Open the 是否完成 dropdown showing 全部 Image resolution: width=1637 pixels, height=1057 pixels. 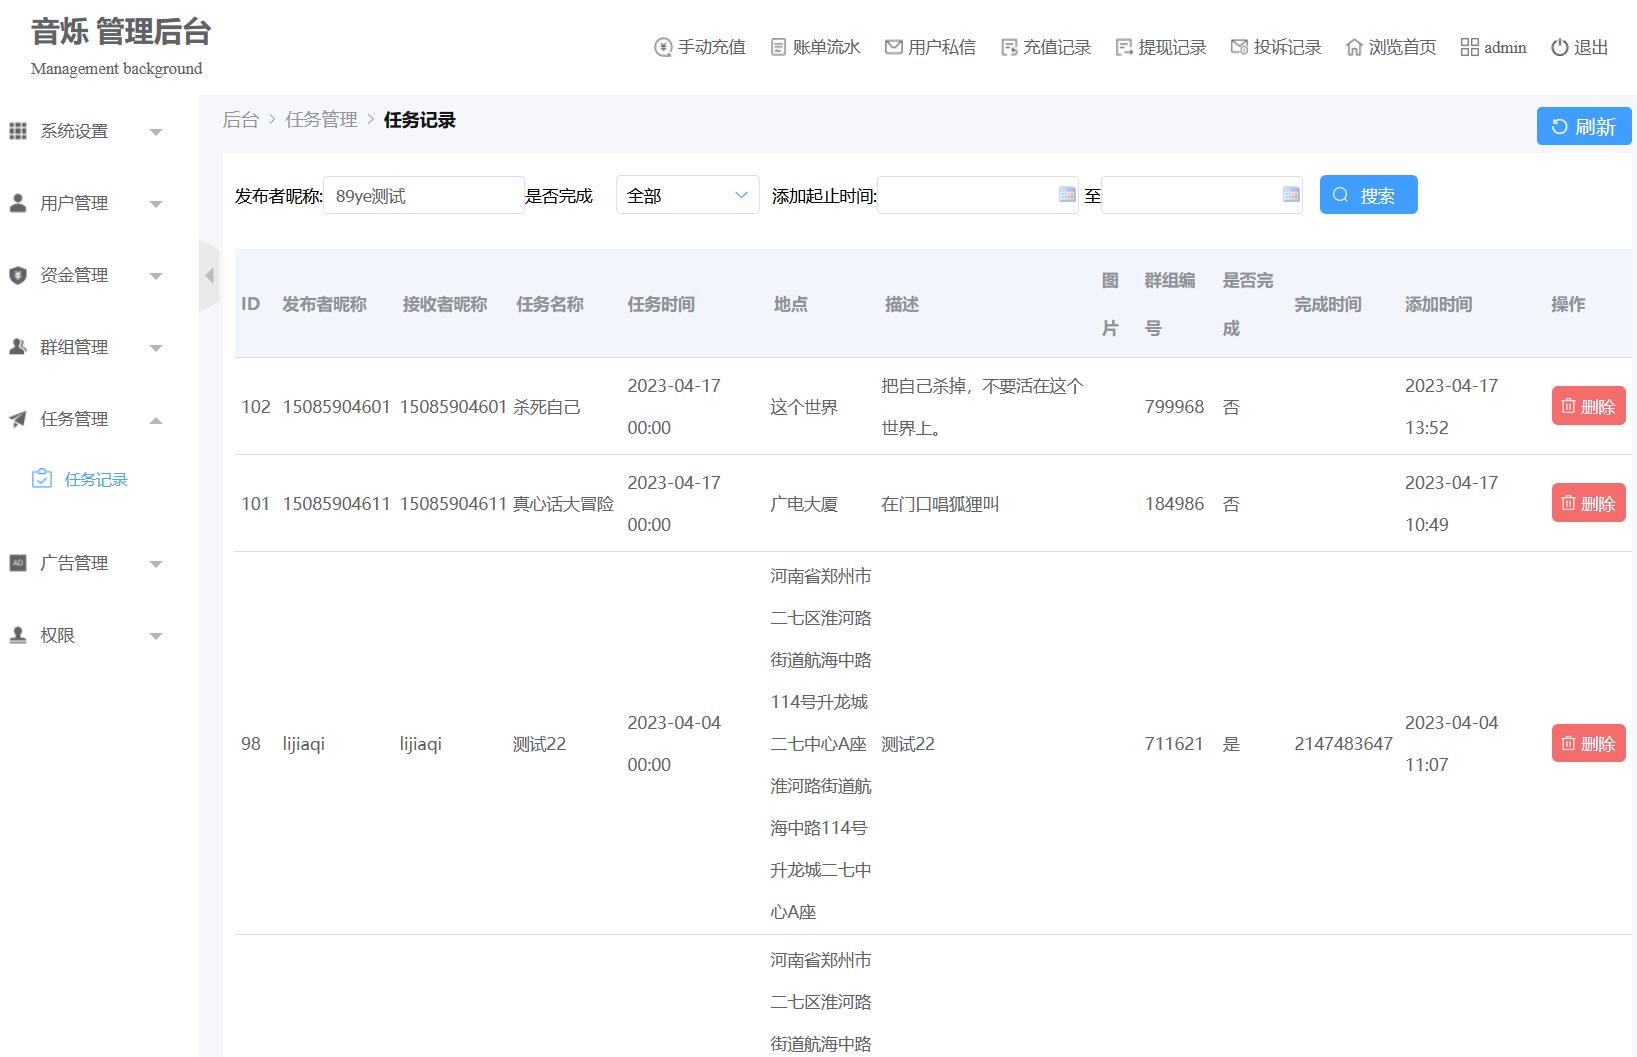click(687, 195)
